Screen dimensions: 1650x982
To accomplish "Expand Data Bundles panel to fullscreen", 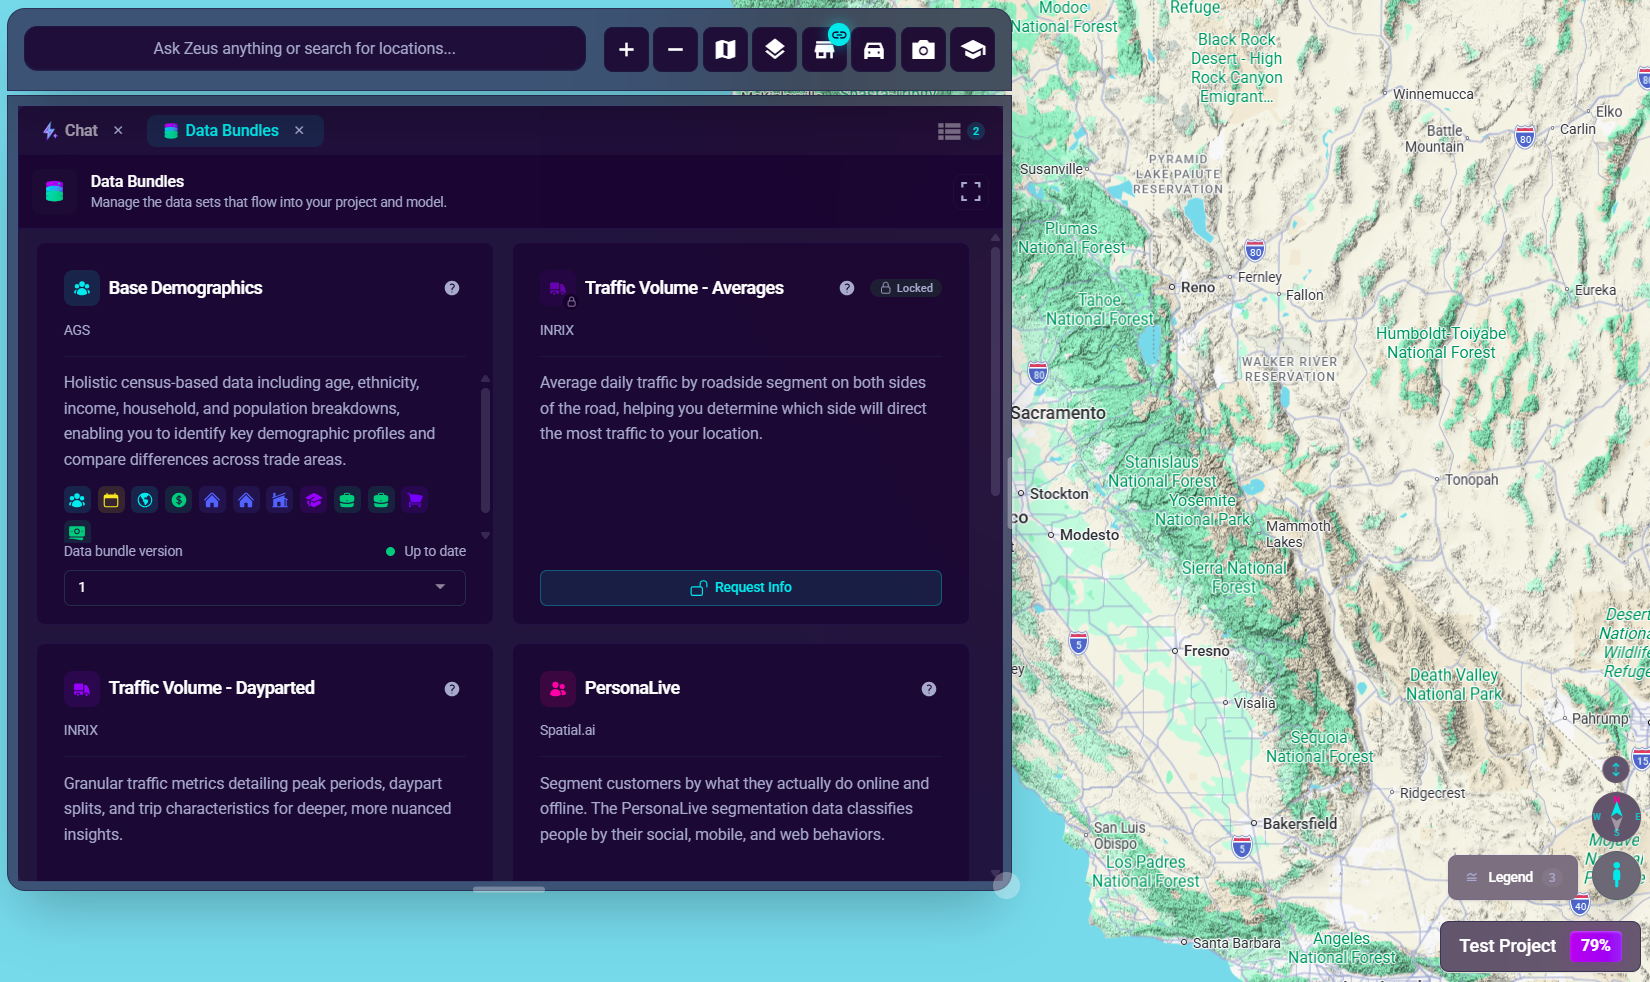I will 970,191.
